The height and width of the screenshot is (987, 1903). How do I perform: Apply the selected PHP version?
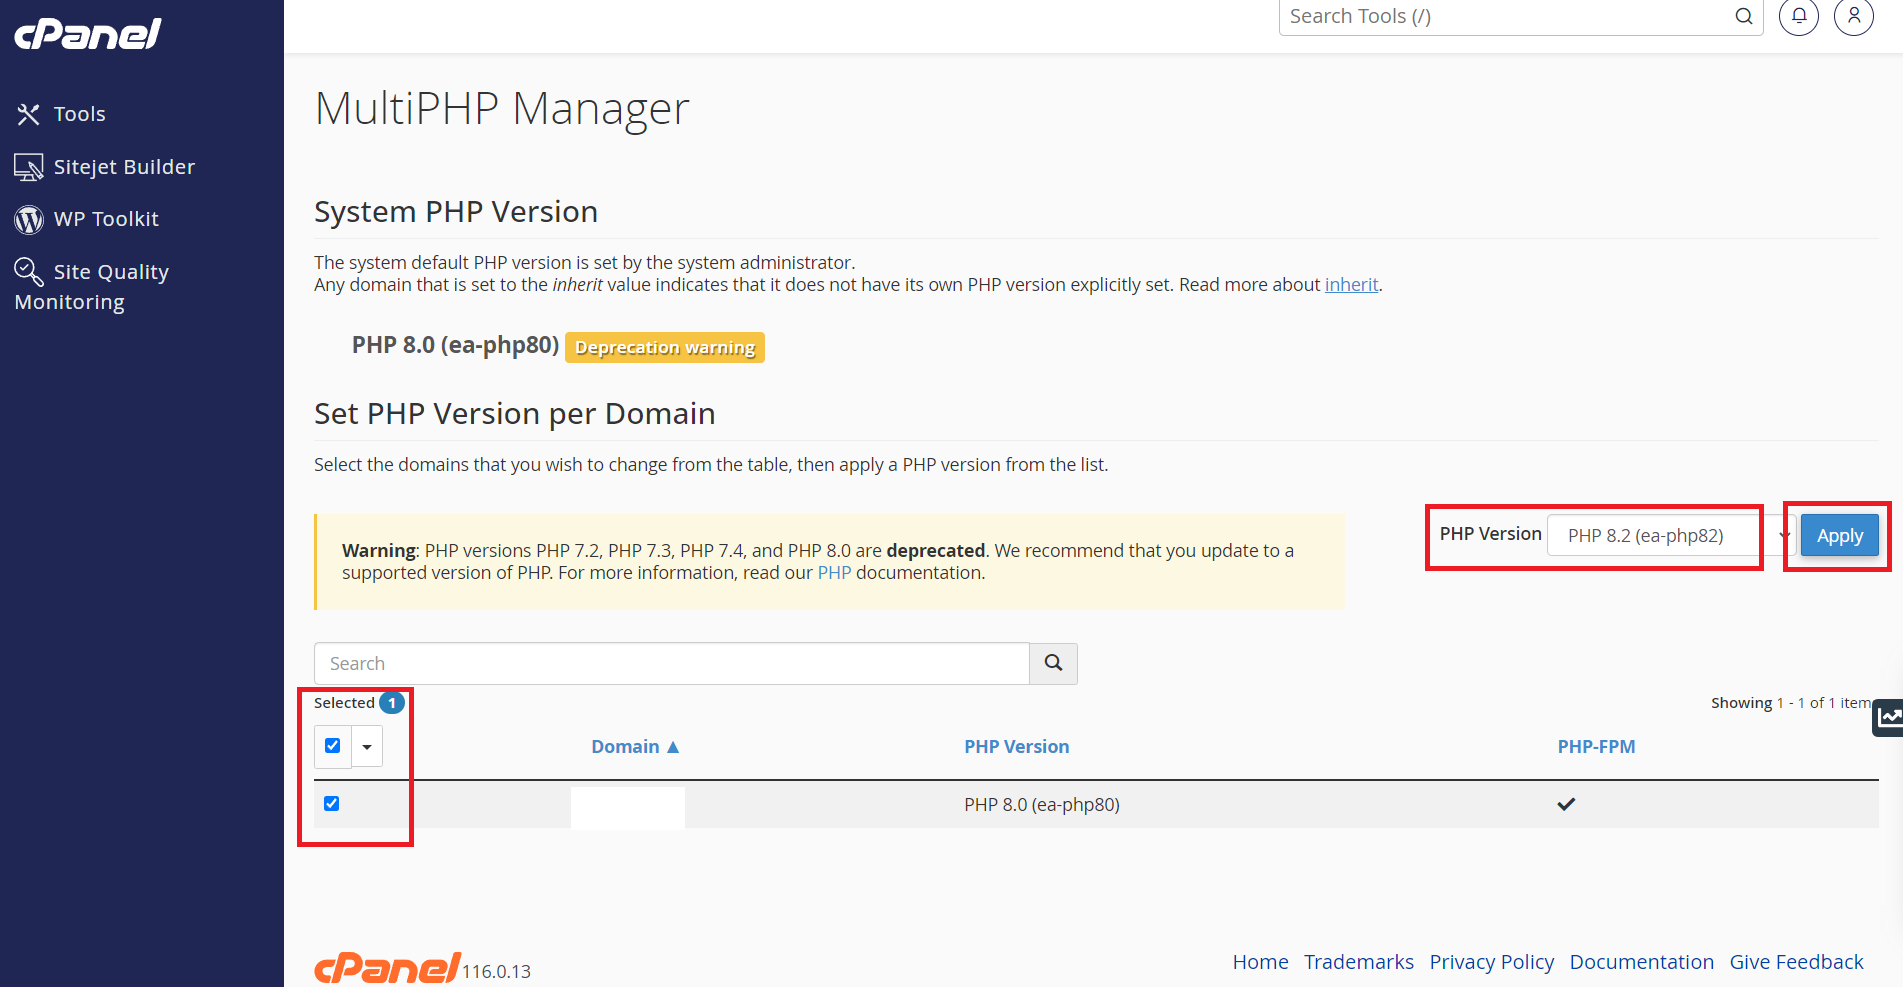tap(1840, 535)
